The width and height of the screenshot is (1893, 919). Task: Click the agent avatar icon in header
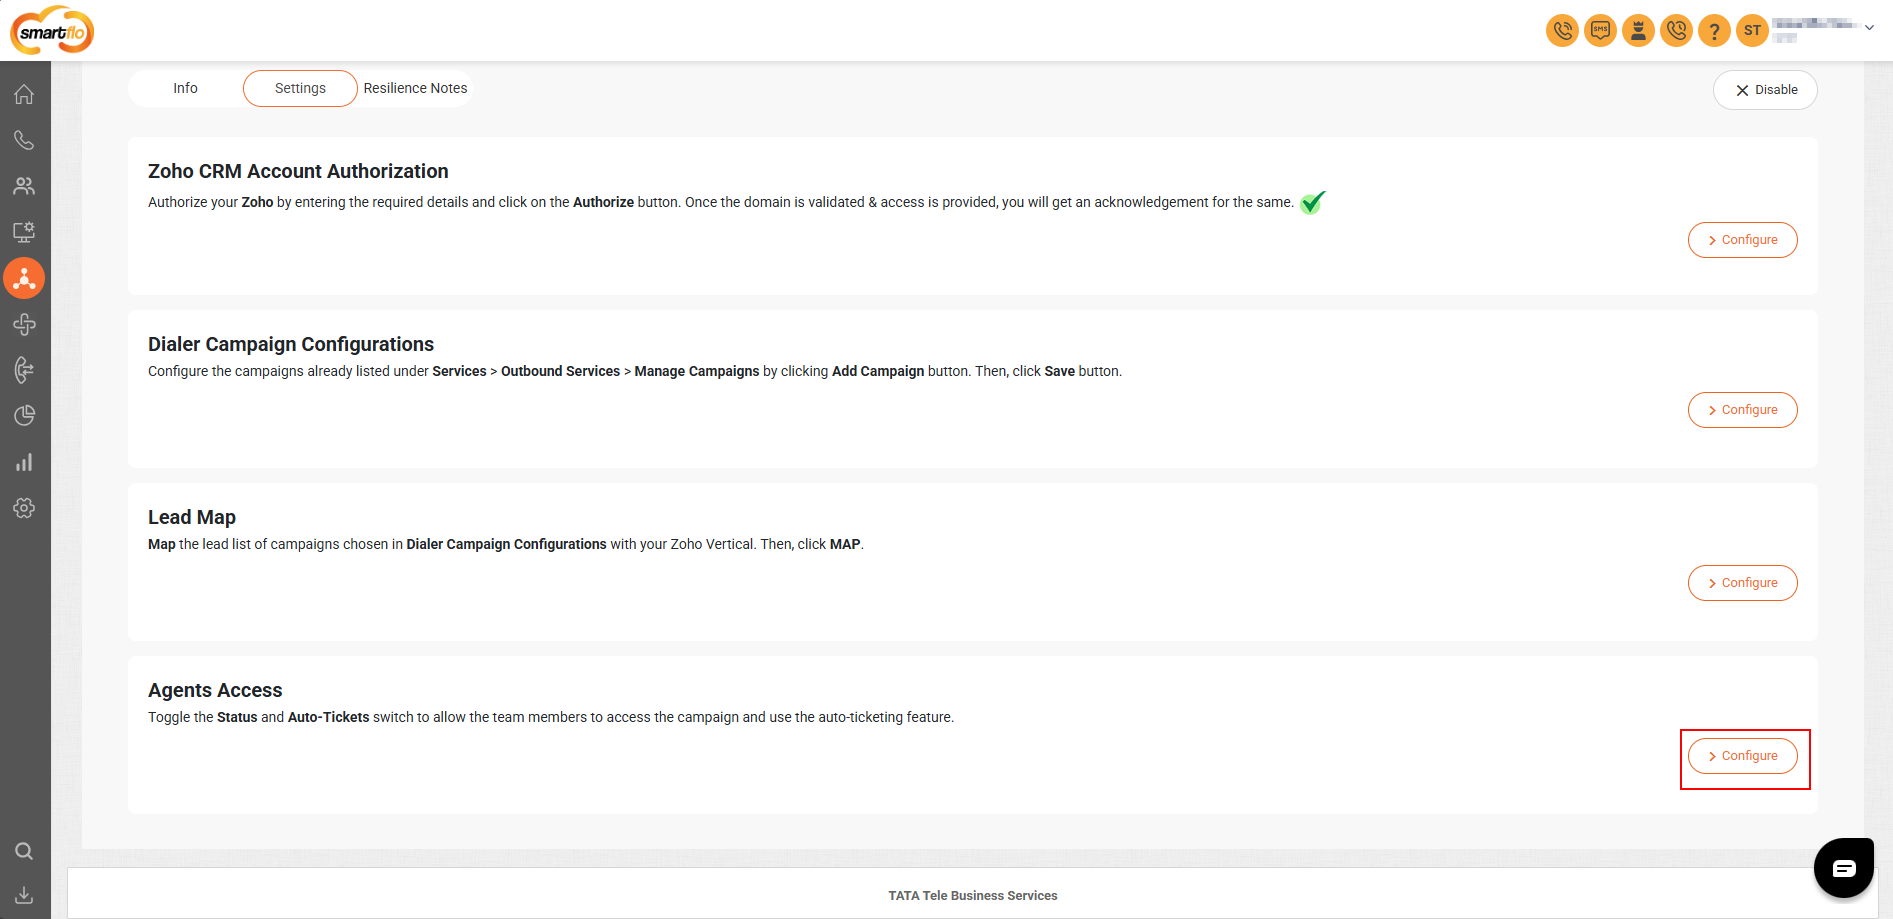pyautogui.click(x=1638, y=30)
